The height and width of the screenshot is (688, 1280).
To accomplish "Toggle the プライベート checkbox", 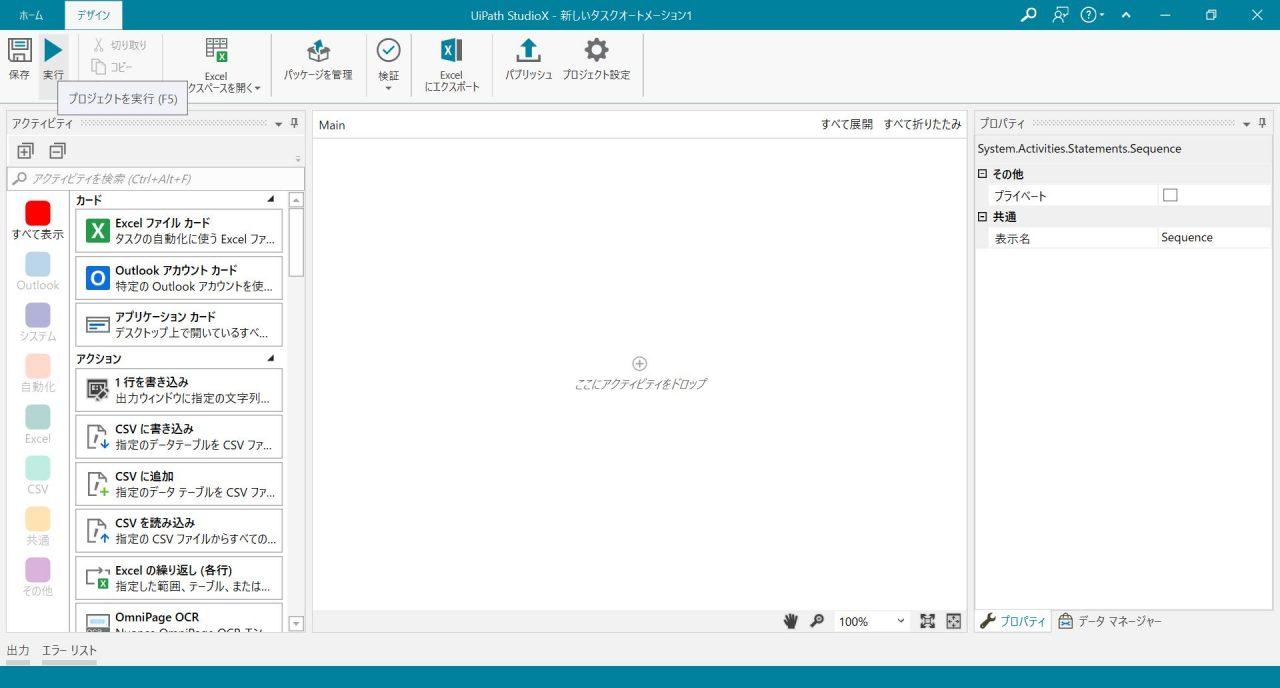I will pos(1170,196).
